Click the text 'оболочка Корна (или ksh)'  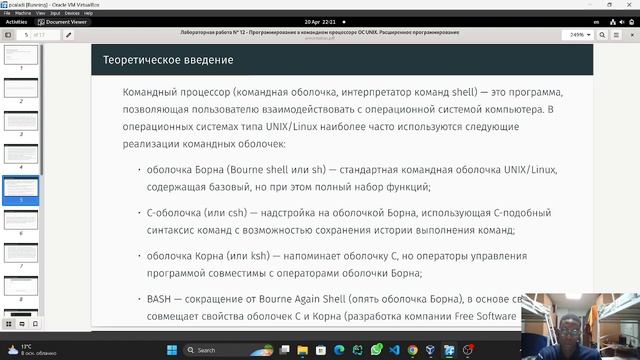point(209,256)
